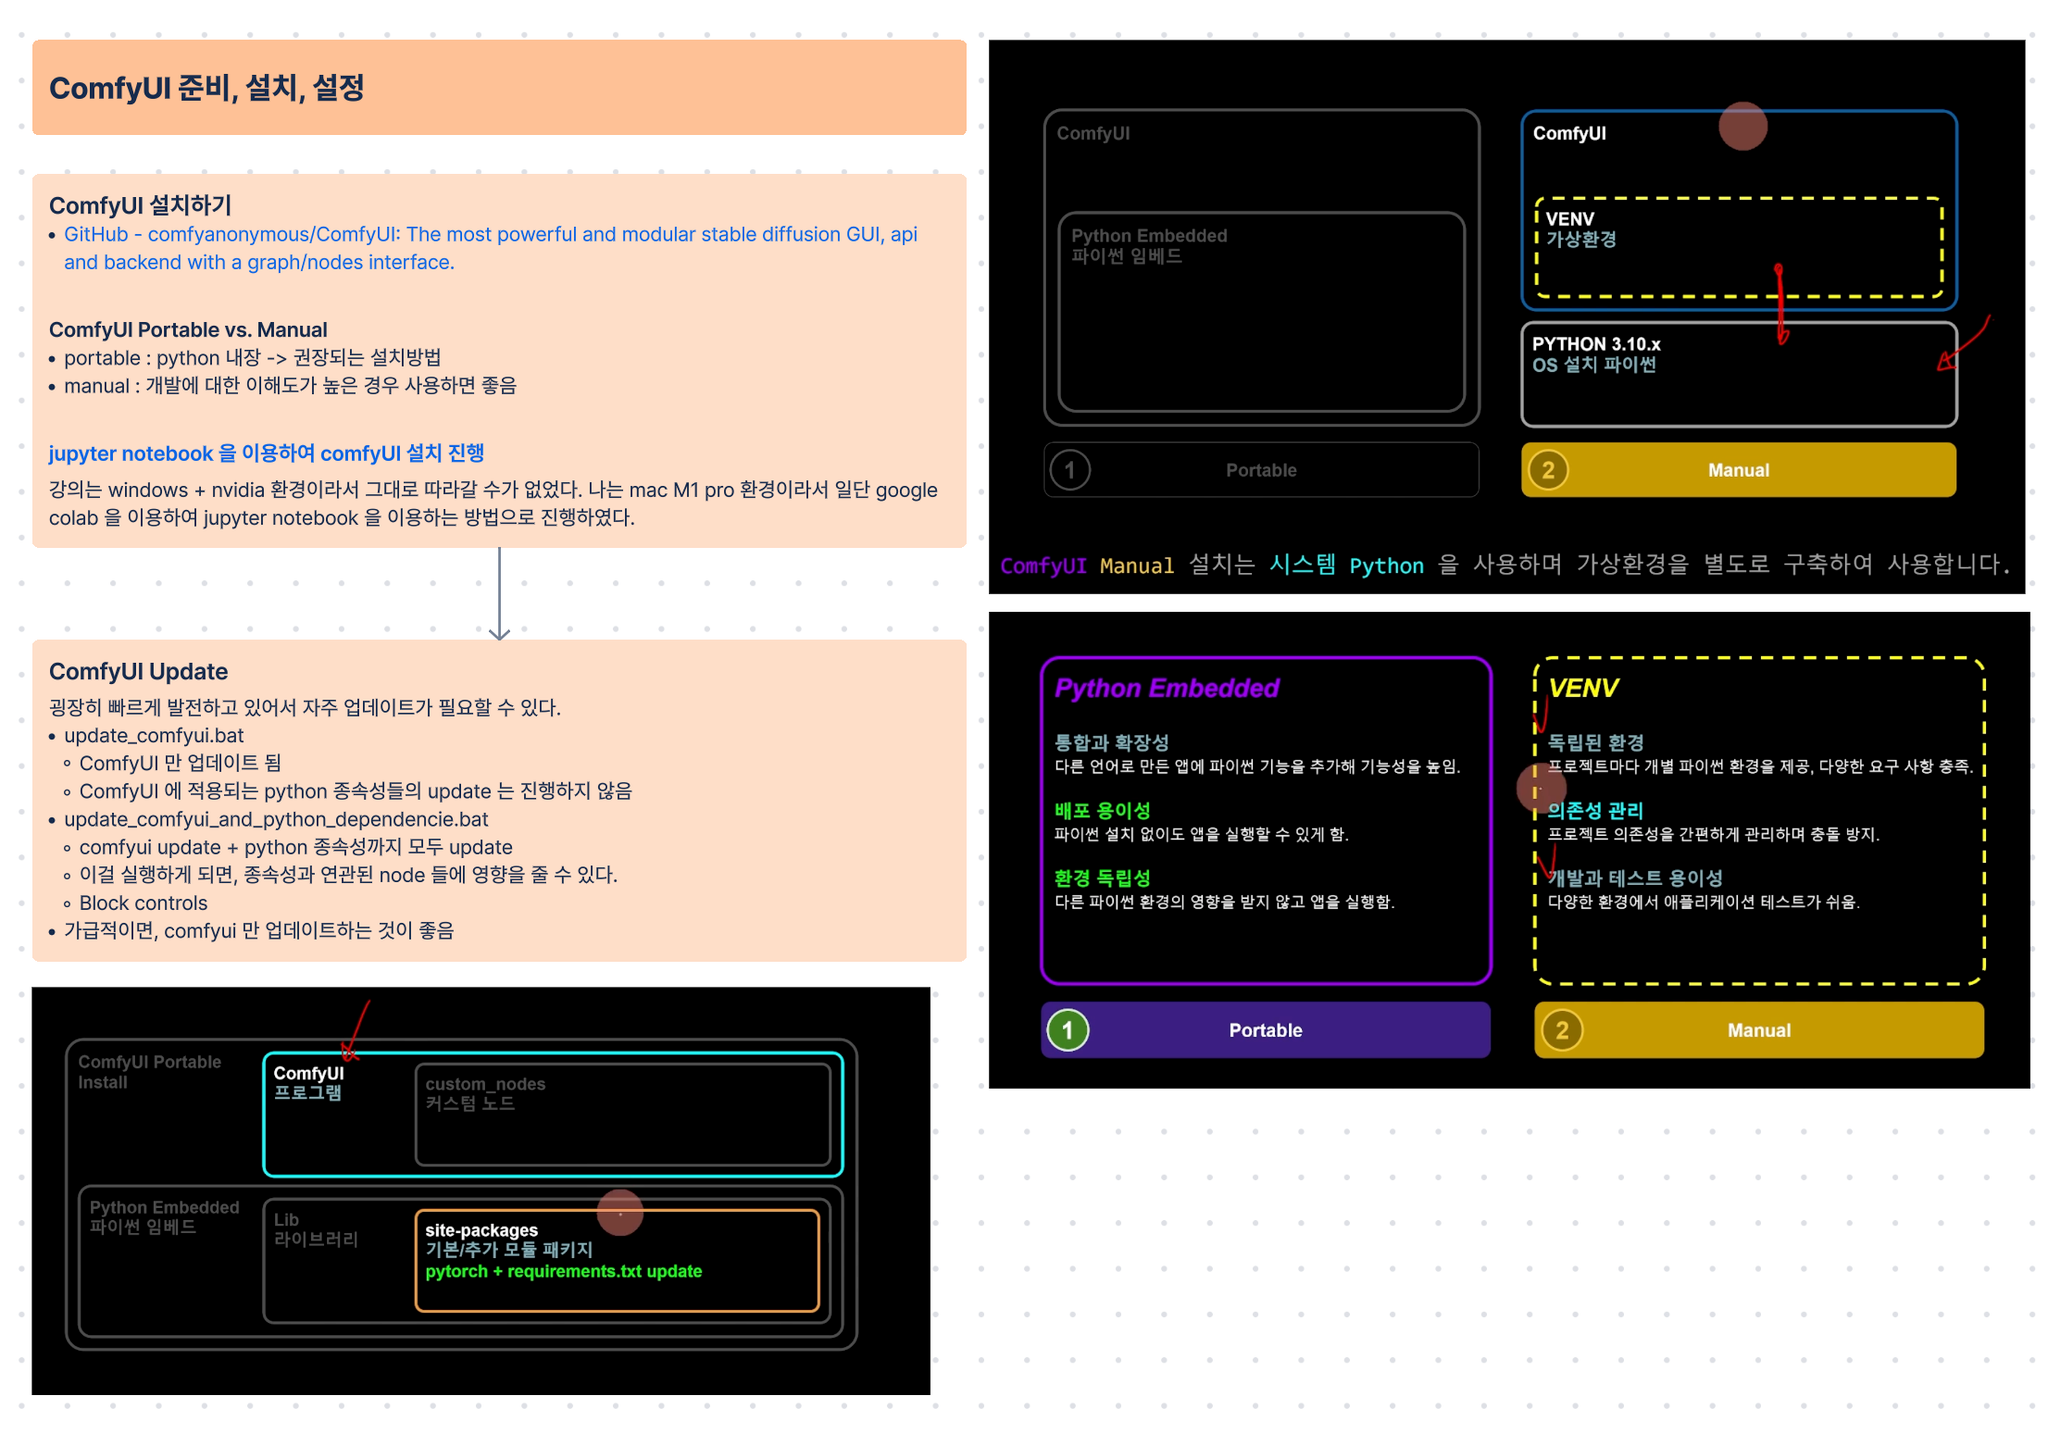Viewport: 2048px width, 1431px height.
Task: Click the caption 'ComfyUI Manual 설치는 시스템 Python' line
Action: (1505, 565)
